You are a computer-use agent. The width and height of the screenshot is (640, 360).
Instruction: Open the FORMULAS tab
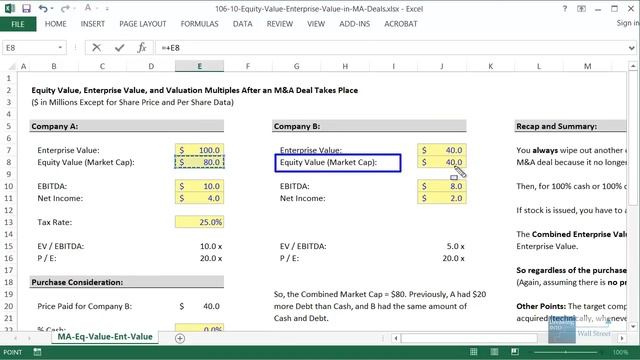tap(199, 24)
